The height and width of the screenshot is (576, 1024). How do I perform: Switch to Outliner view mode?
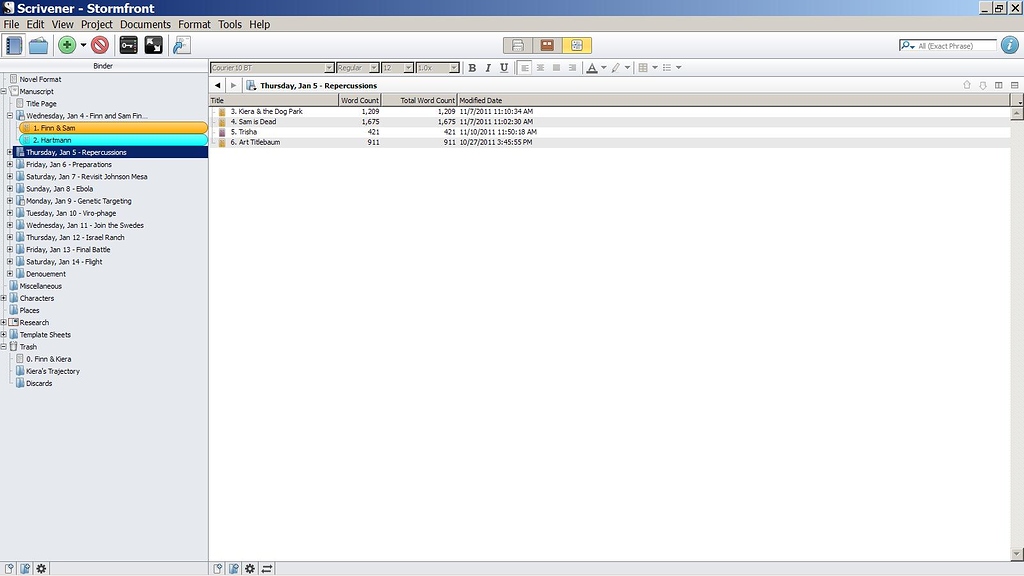click(x=577, y=45)
